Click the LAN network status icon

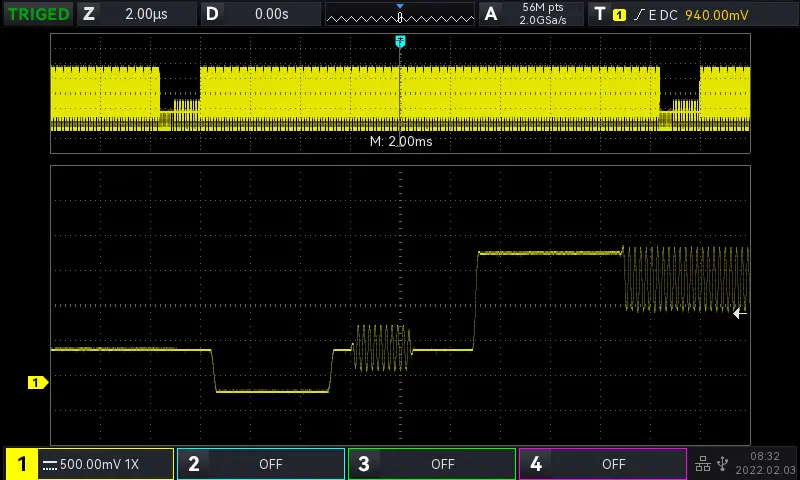[x=703, y=464]
